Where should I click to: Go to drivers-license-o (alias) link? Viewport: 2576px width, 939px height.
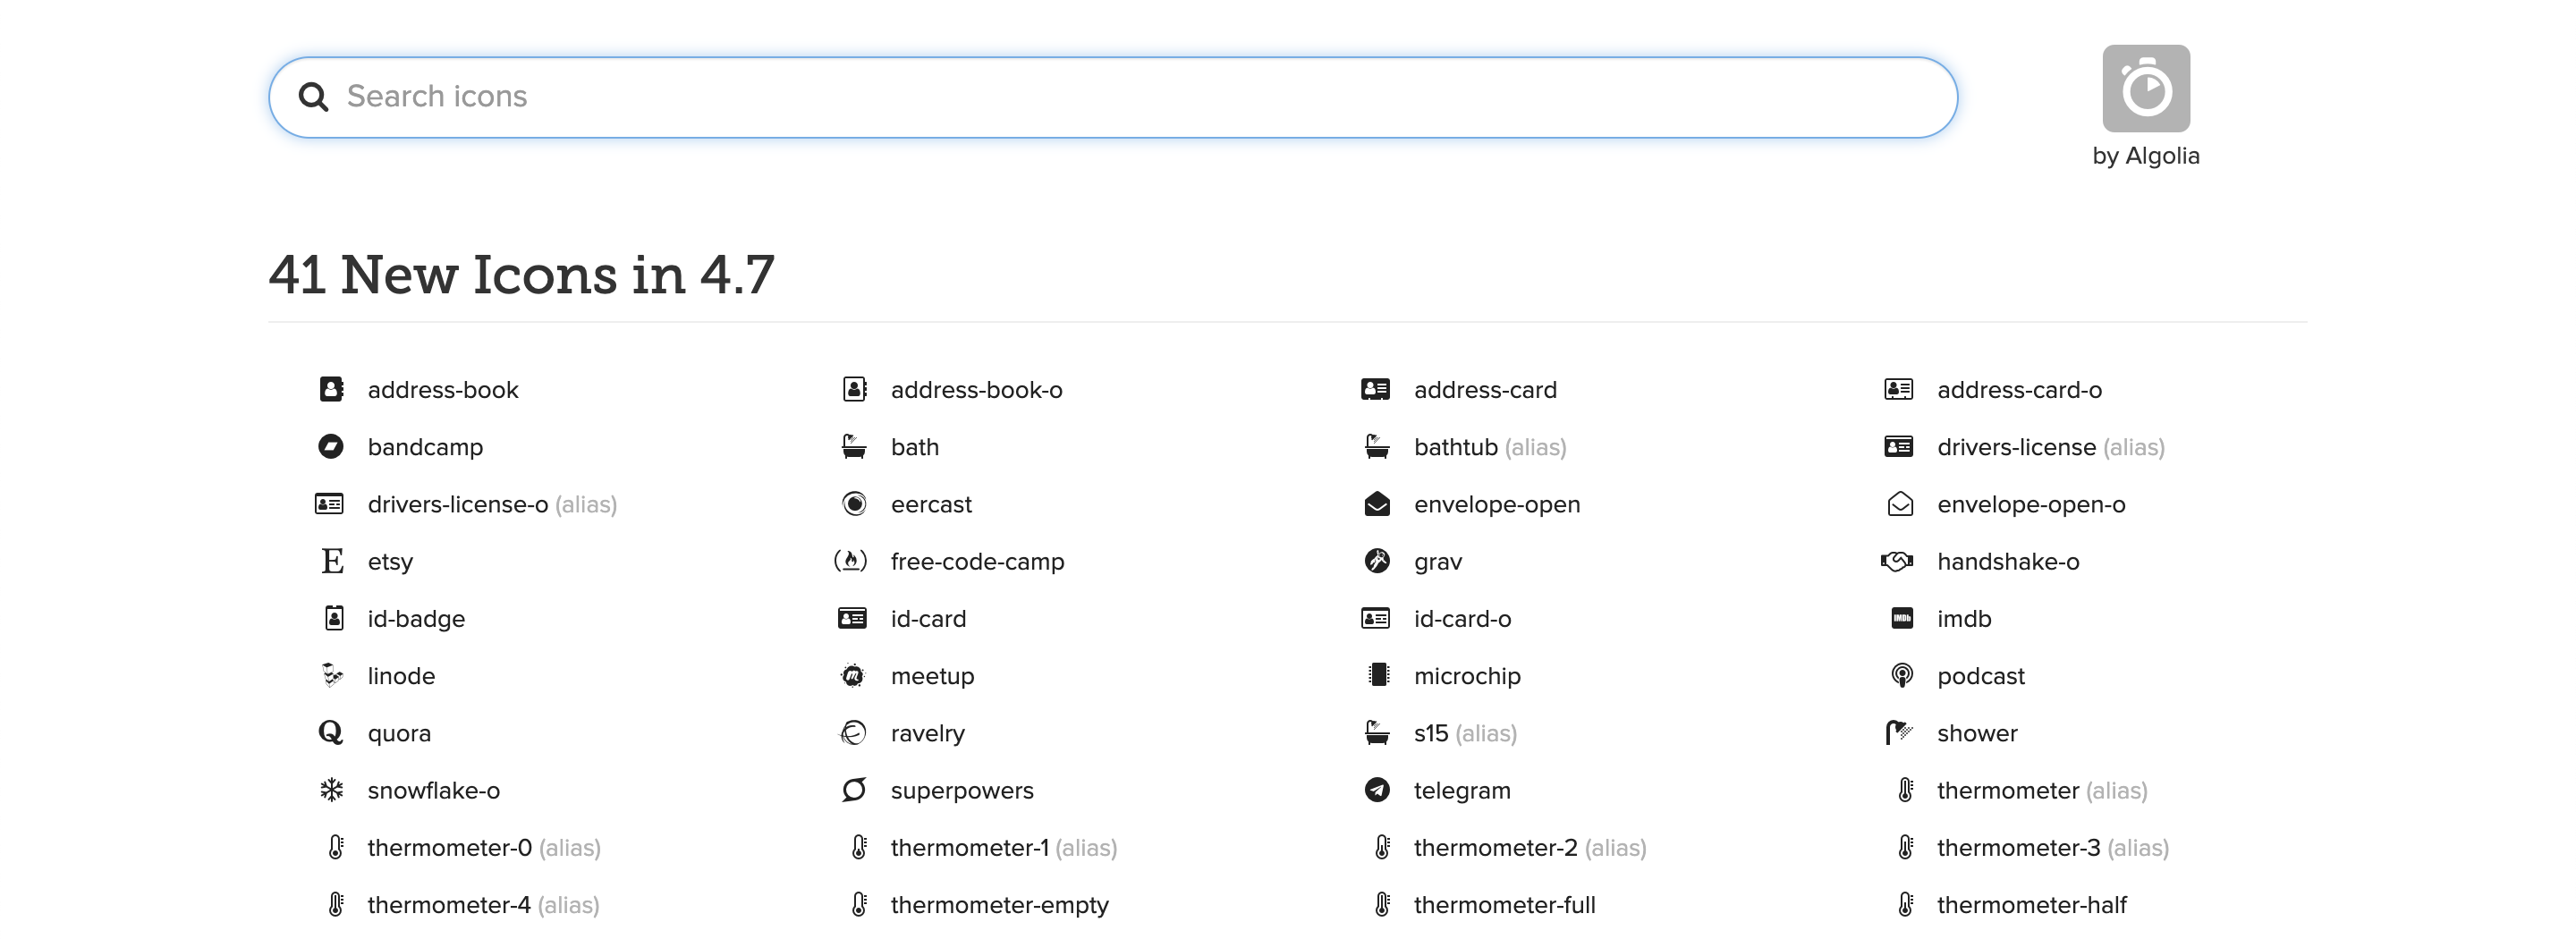coord(492,504)
